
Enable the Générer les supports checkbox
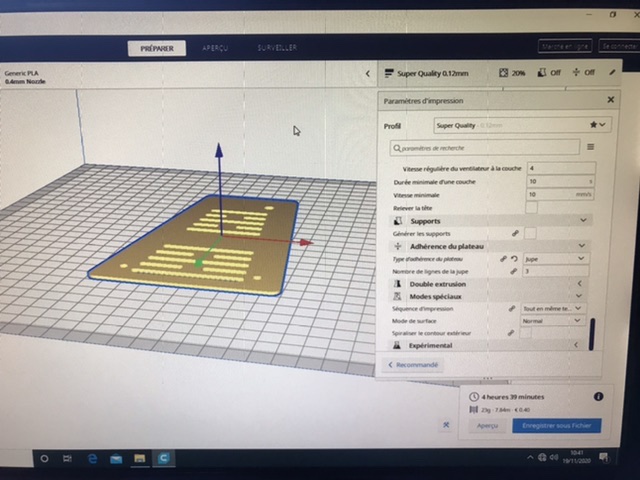point(532,232)
